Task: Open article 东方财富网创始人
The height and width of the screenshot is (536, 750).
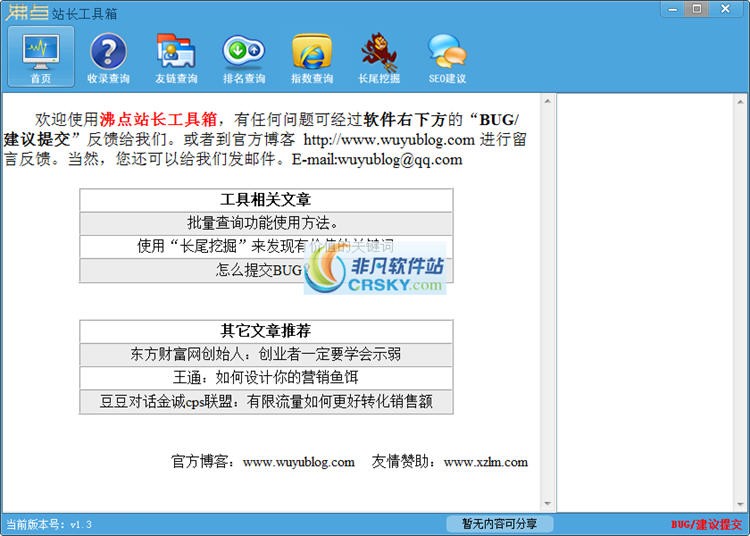Action: coord(266,354)
